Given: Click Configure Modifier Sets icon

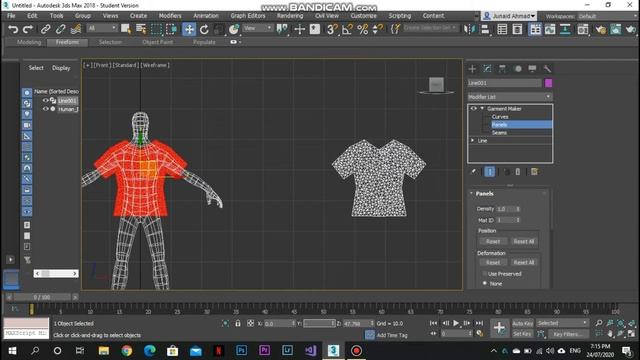Looking at the screenshot, I should [534, 172].
